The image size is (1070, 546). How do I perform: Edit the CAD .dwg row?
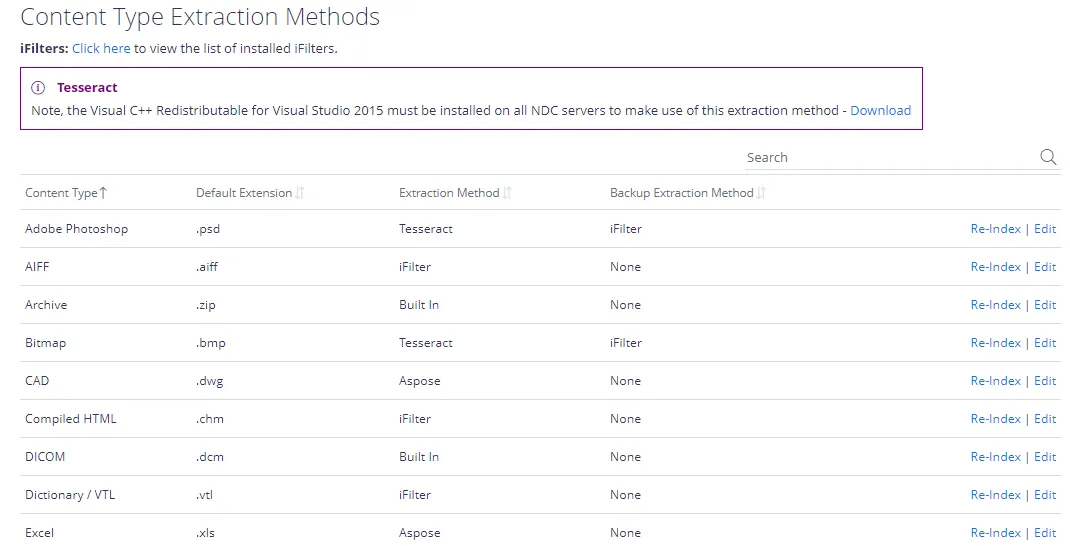[x=1045, y=381]
